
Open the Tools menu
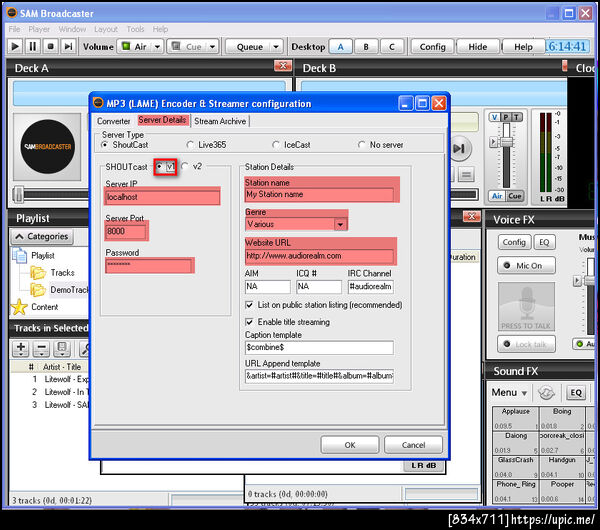(135, 29)
